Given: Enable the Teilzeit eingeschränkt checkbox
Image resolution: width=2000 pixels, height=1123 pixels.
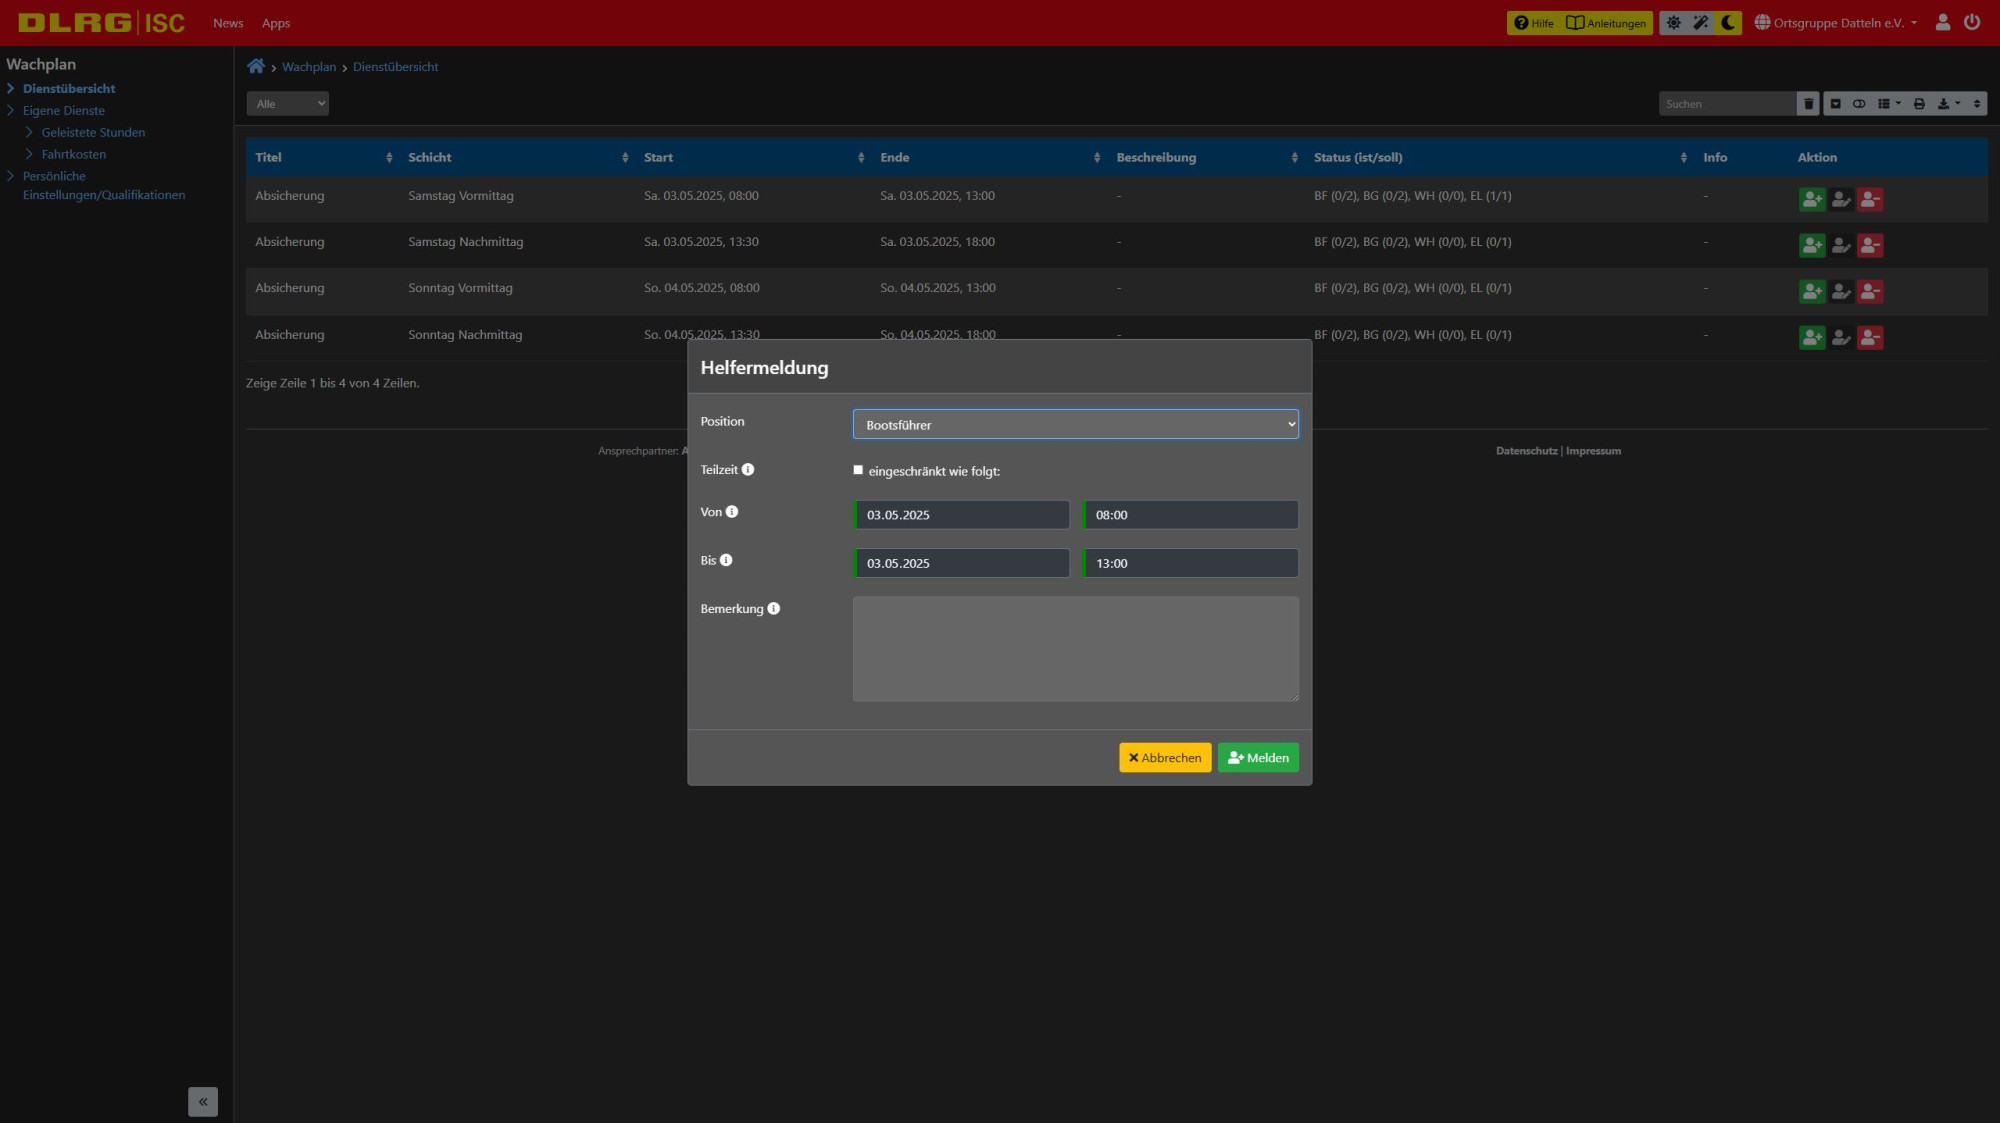Looking at the screenshot, I should [x=858, y=470].
